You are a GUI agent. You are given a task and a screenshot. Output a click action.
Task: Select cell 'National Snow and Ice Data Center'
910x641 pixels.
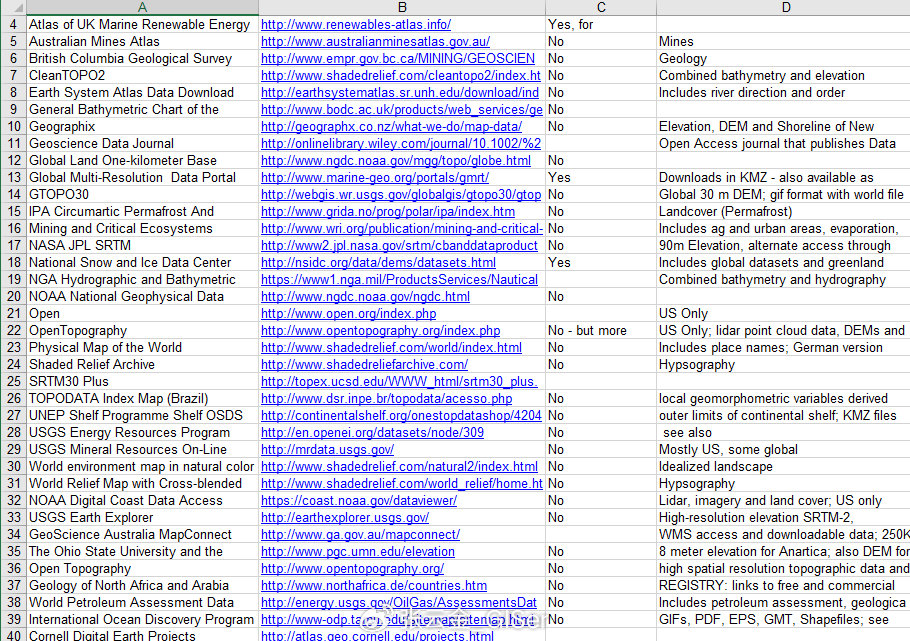click(142, 262)
